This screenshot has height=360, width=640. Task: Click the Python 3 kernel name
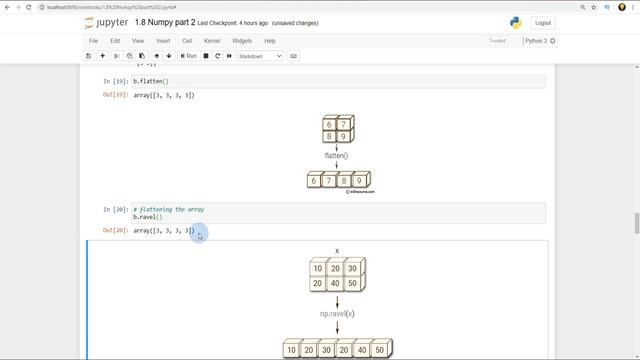(536, 41)
